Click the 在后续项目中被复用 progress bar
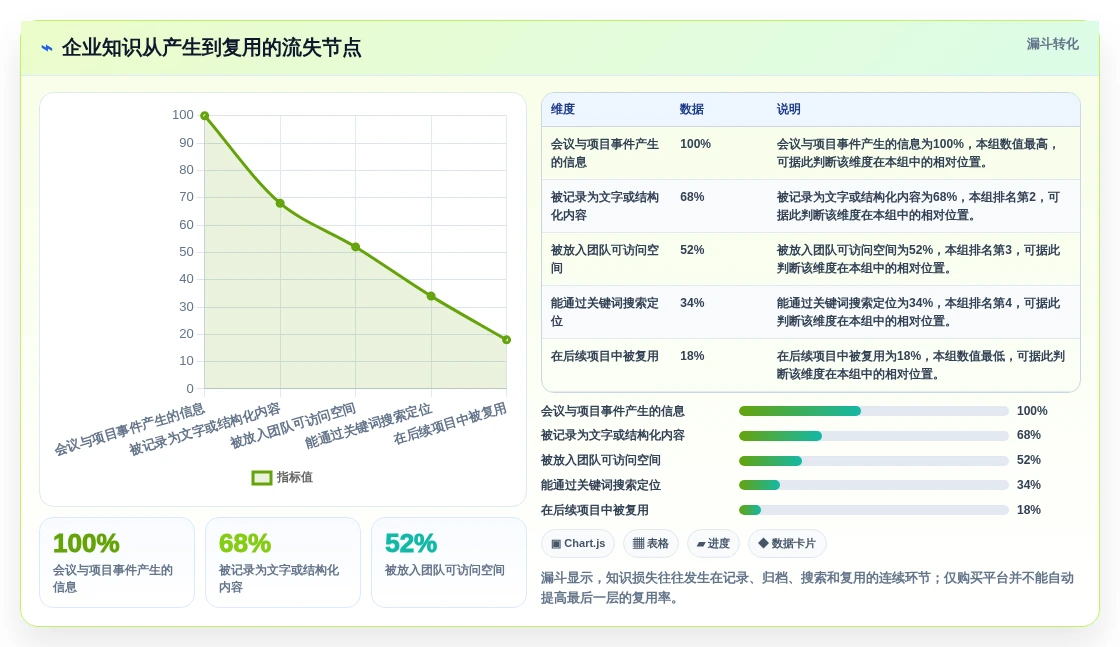This screenshot has height=647, width=1120. tap(874, 510)
